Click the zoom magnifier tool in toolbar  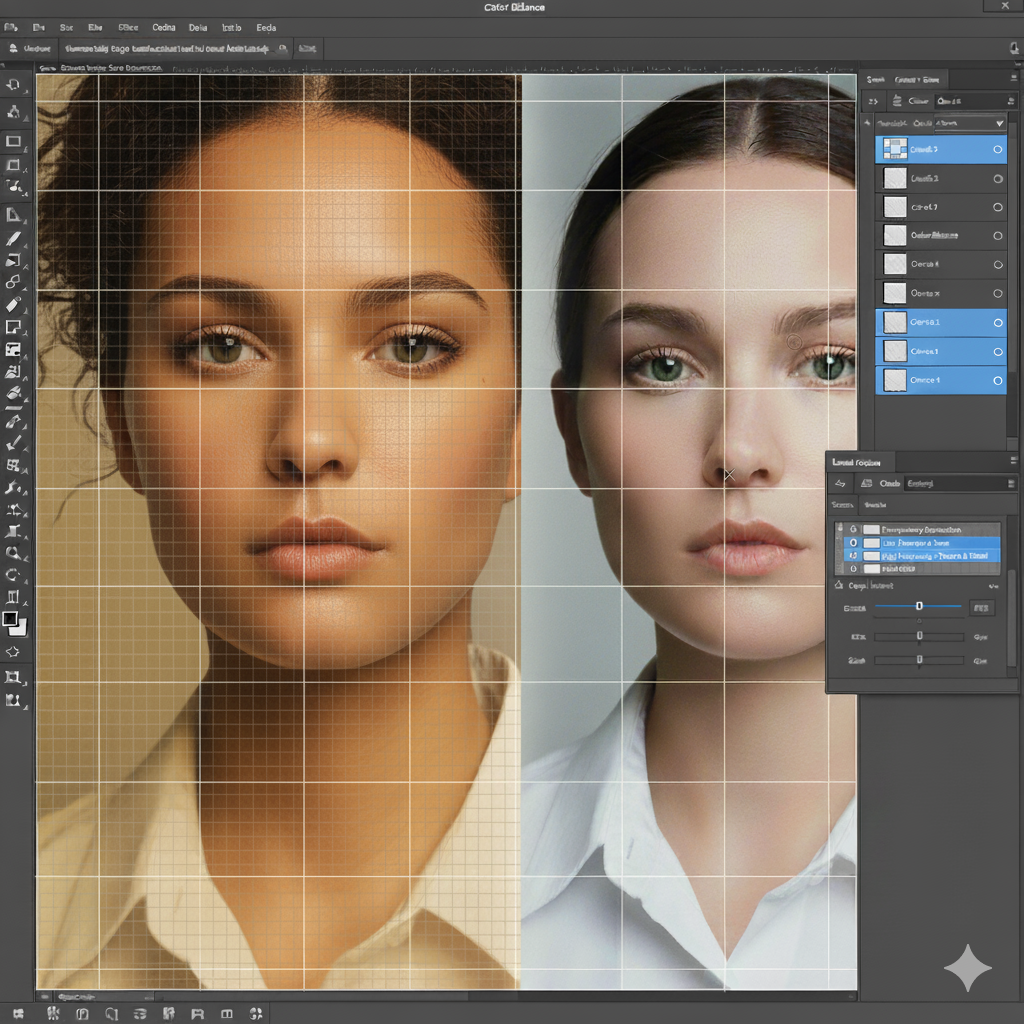pyautogui.click(x=14, y=552)
